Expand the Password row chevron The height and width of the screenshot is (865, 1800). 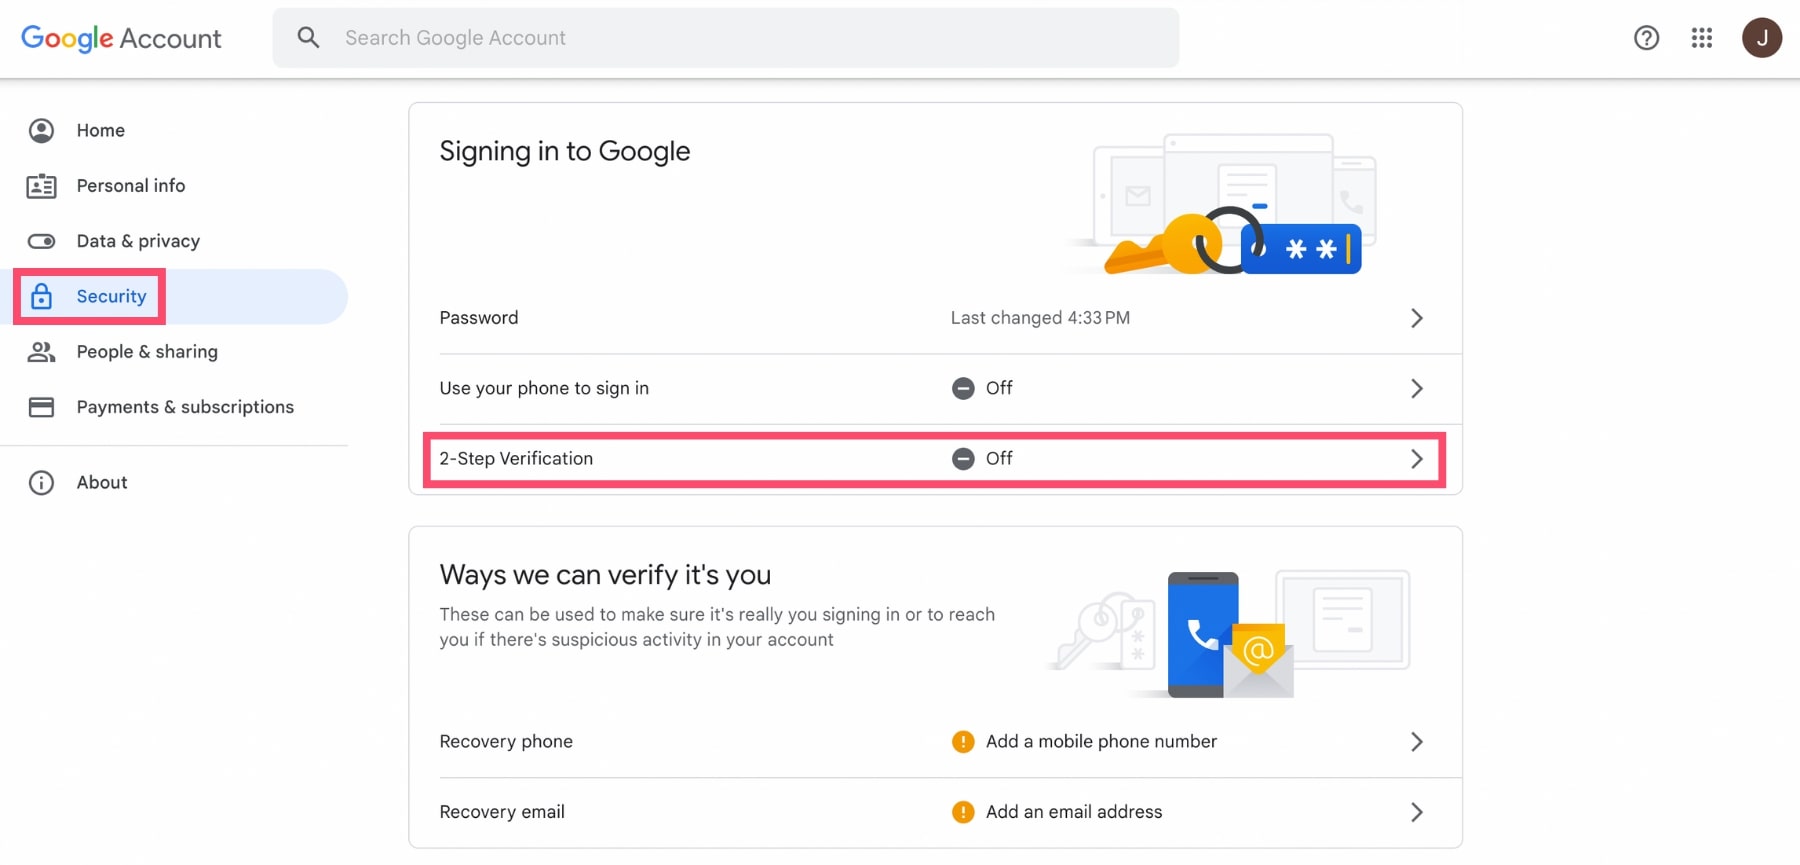coord(1416,318)
